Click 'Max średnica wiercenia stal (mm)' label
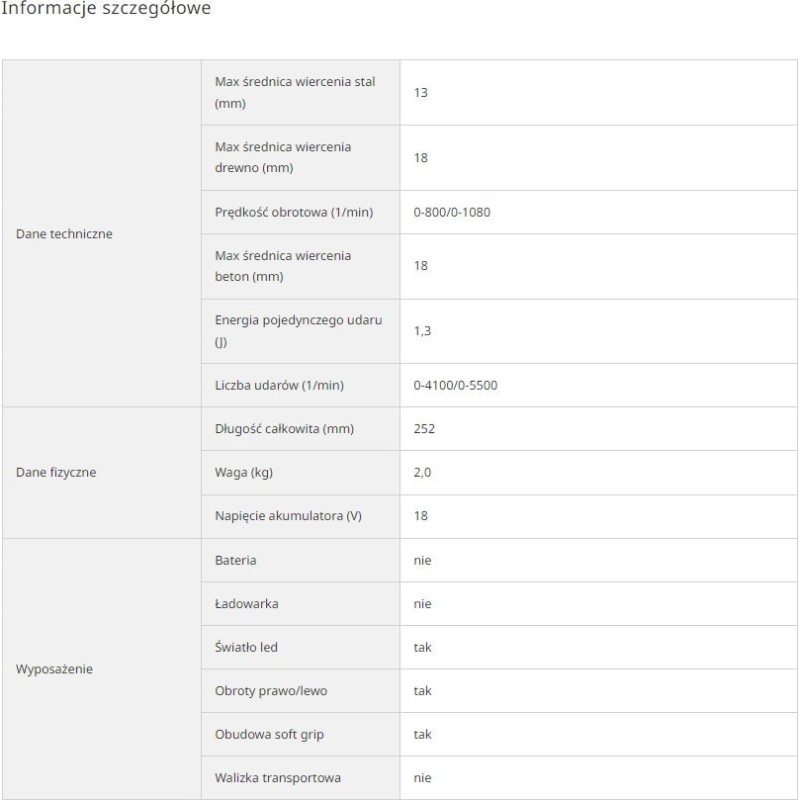 [x=295, y=92]
